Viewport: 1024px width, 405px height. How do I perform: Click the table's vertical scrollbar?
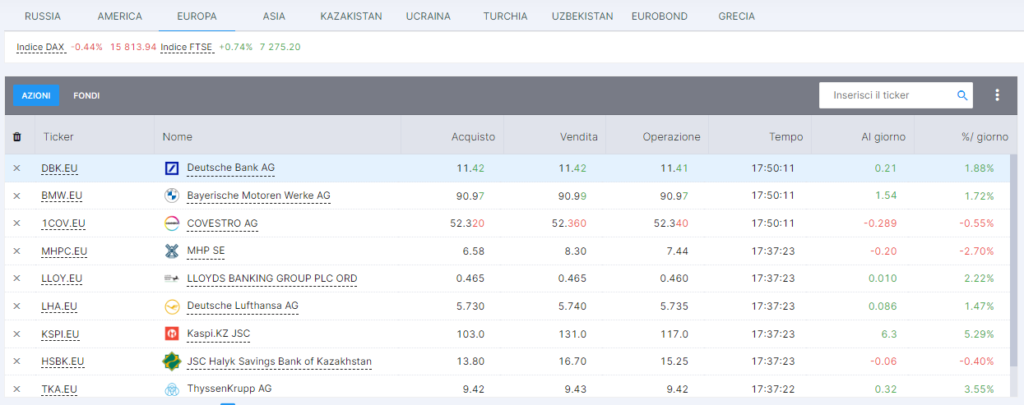pos(1013,261)
